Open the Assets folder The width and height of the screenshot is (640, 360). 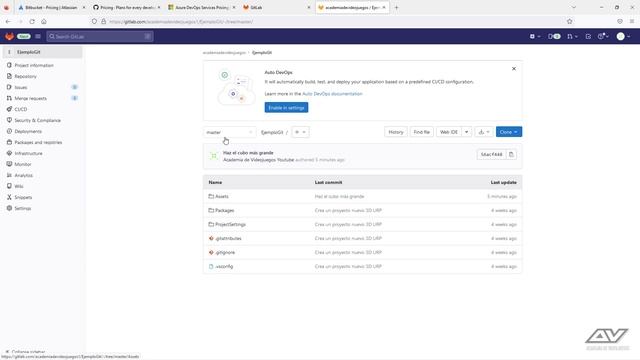click(222, 196)
